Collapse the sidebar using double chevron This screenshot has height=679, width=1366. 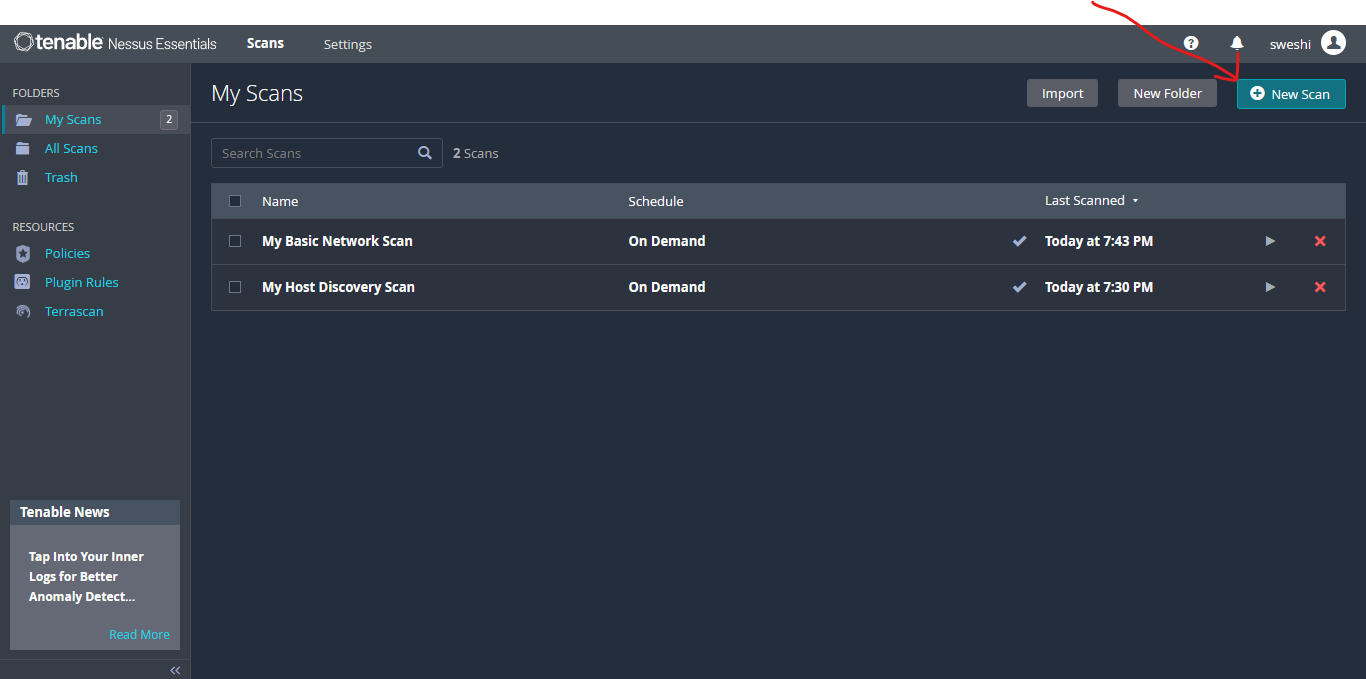pyautogui.click(x=175, y=670)
